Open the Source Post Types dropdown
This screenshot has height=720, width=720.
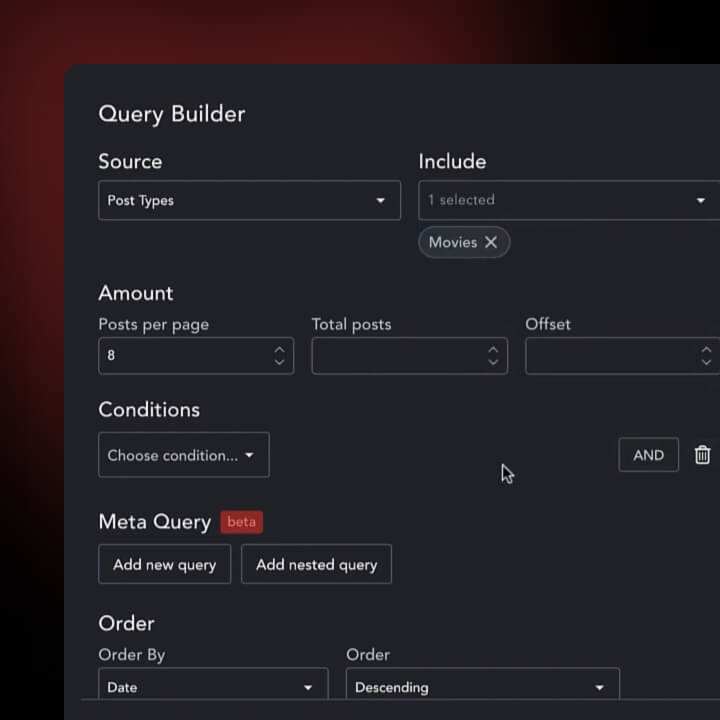pos(249,200)
